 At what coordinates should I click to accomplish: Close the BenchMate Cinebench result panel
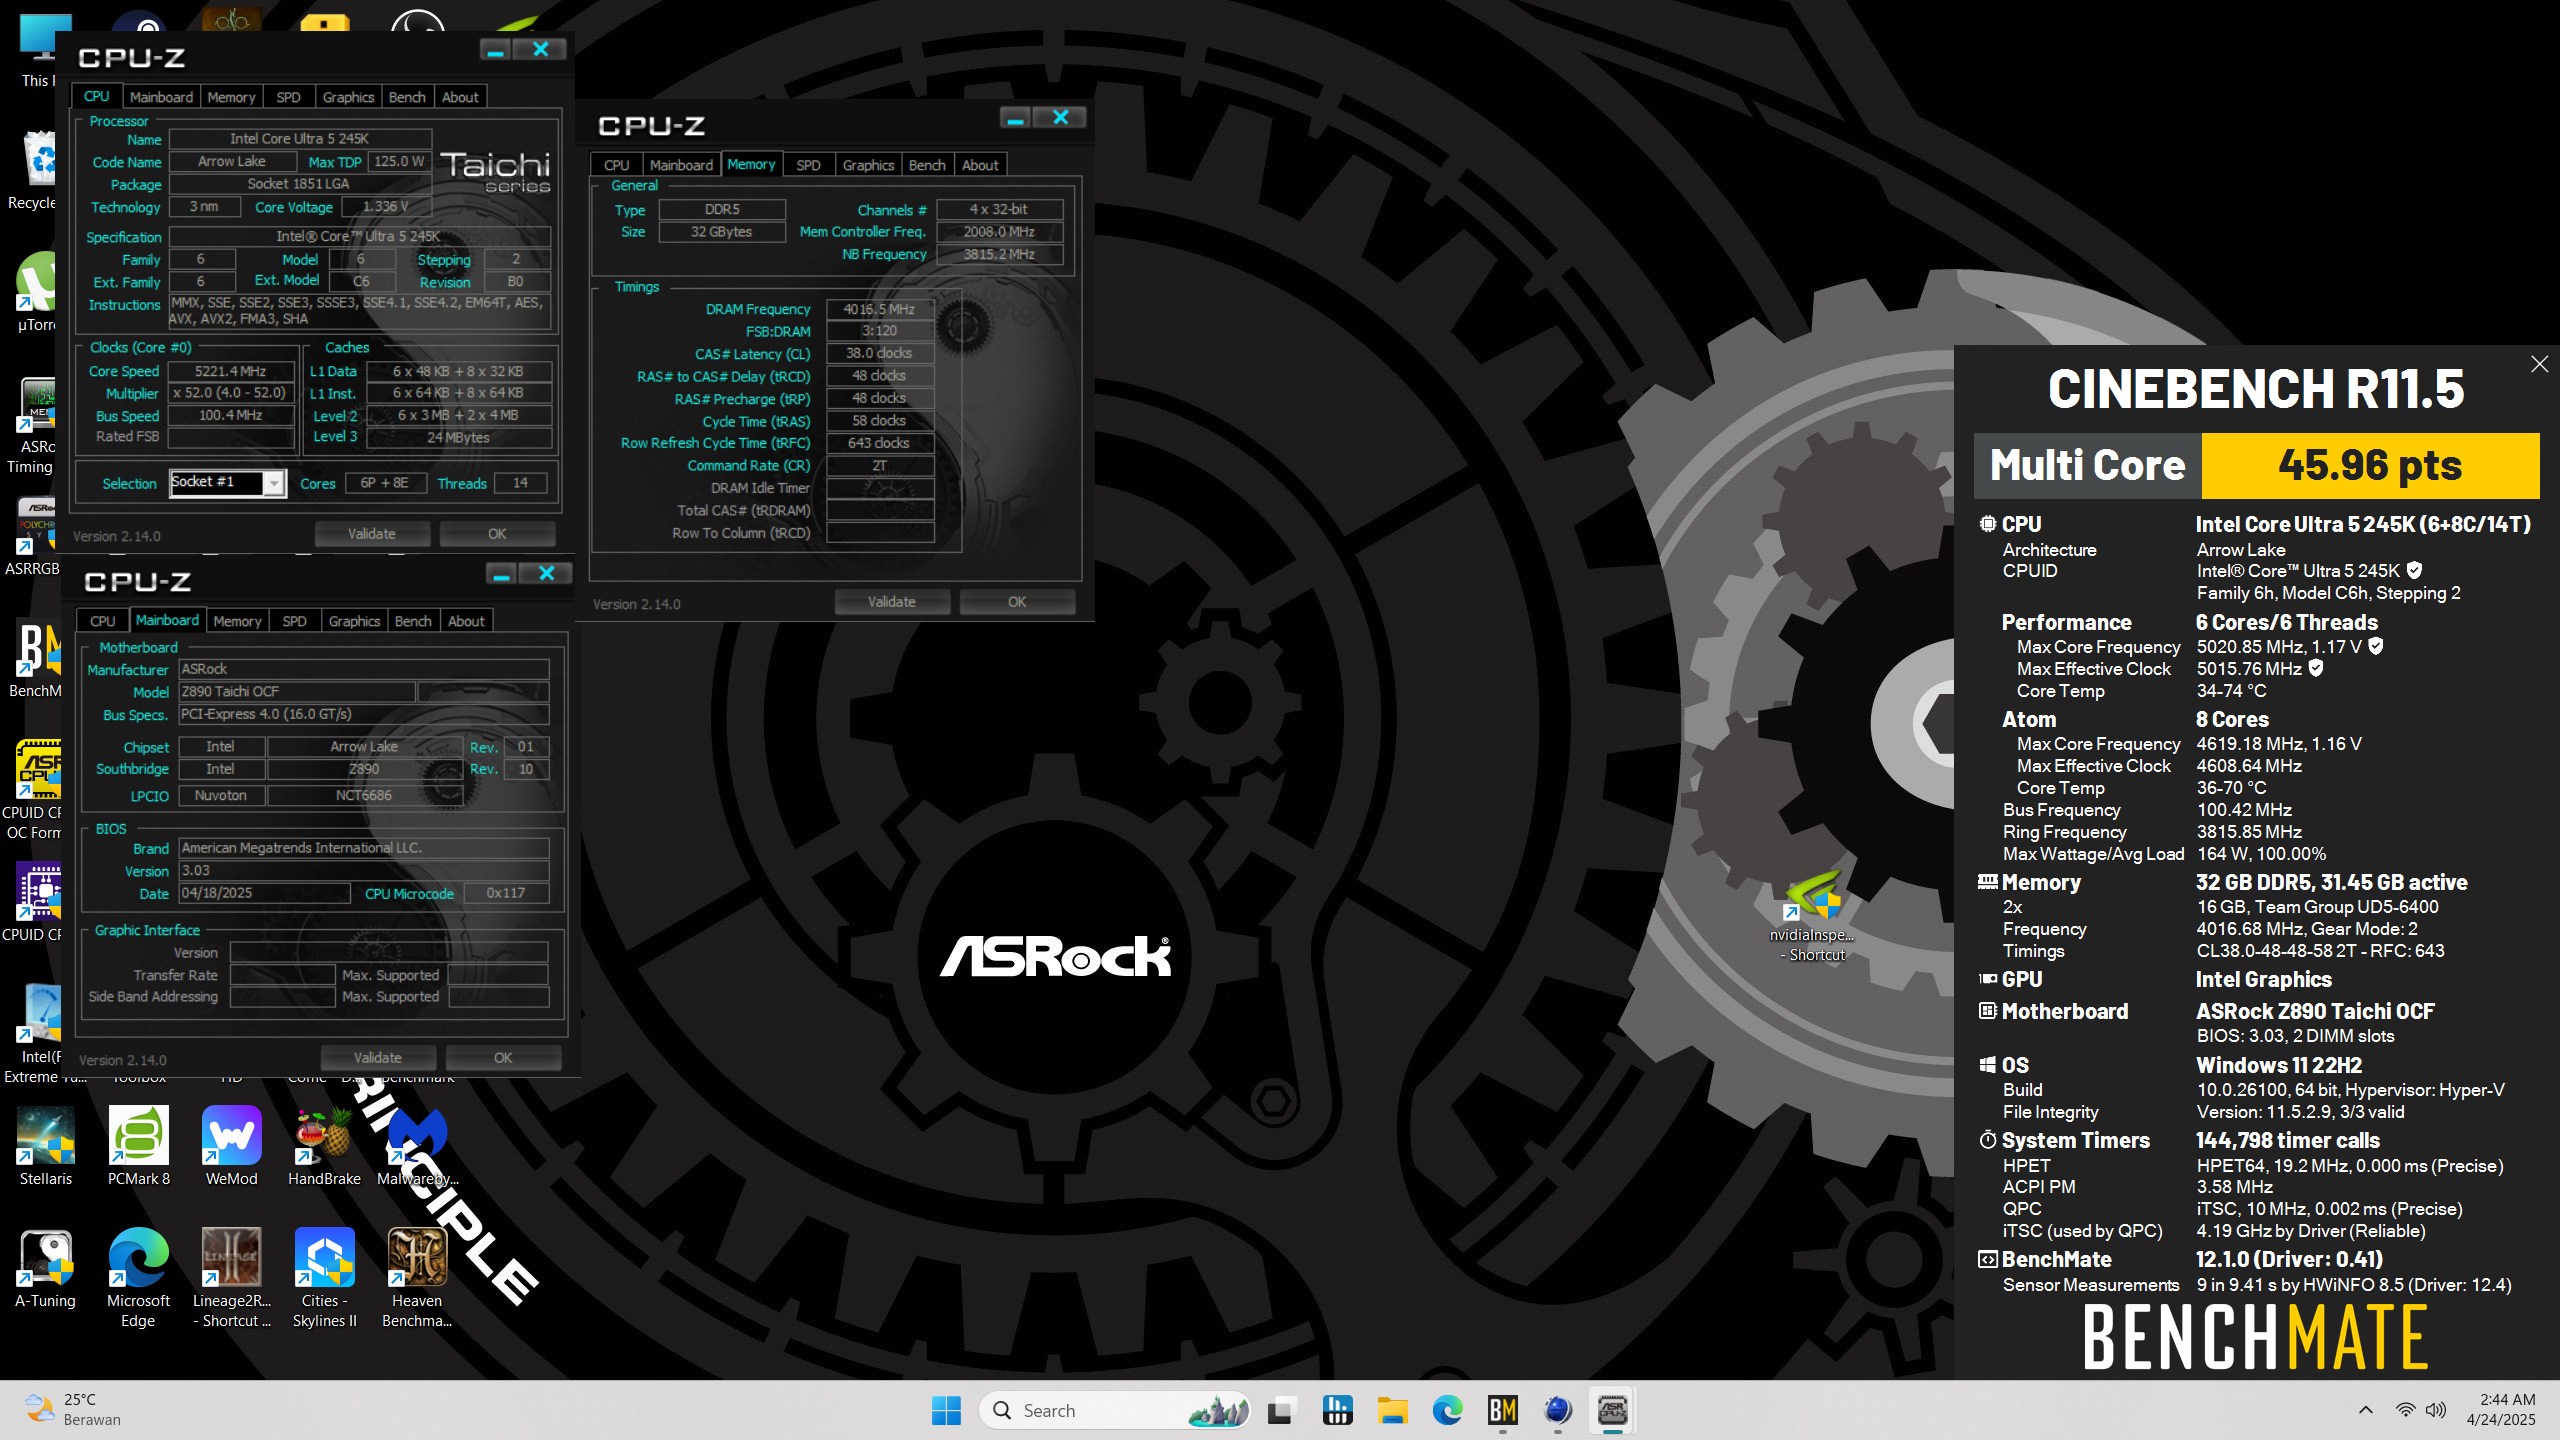tap(2539, 364)
